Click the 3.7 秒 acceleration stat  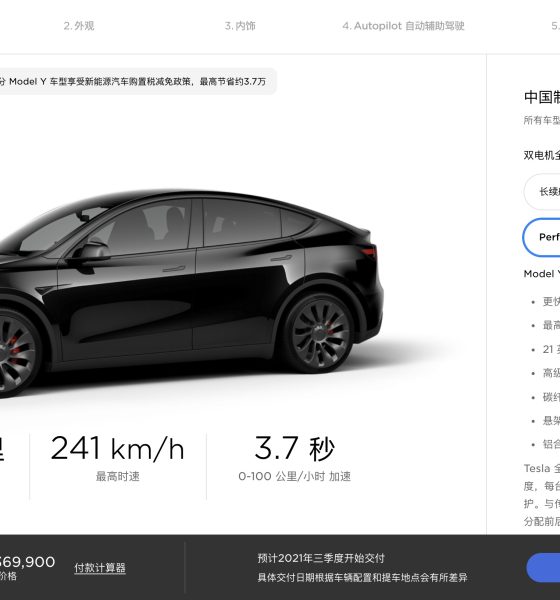point(295,448)
